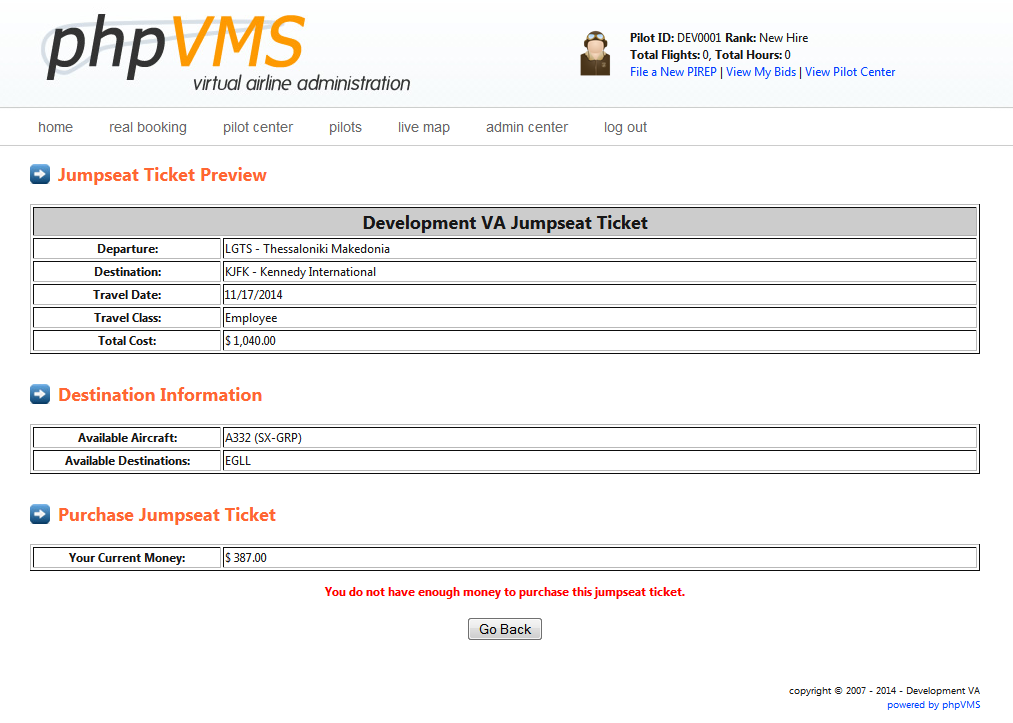This screenshot has width=1013, height=723.
Task: Click the Your Current Money: label
Action: [x=127, y=558]
